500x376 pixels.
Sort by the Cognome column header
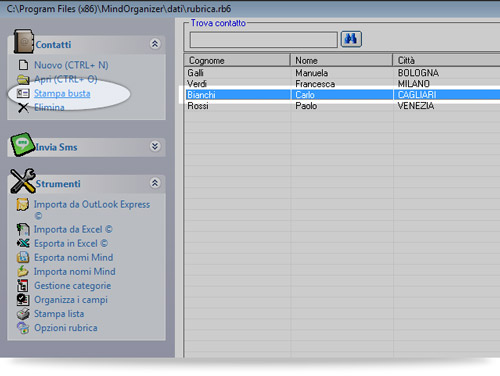pos(237,60)
